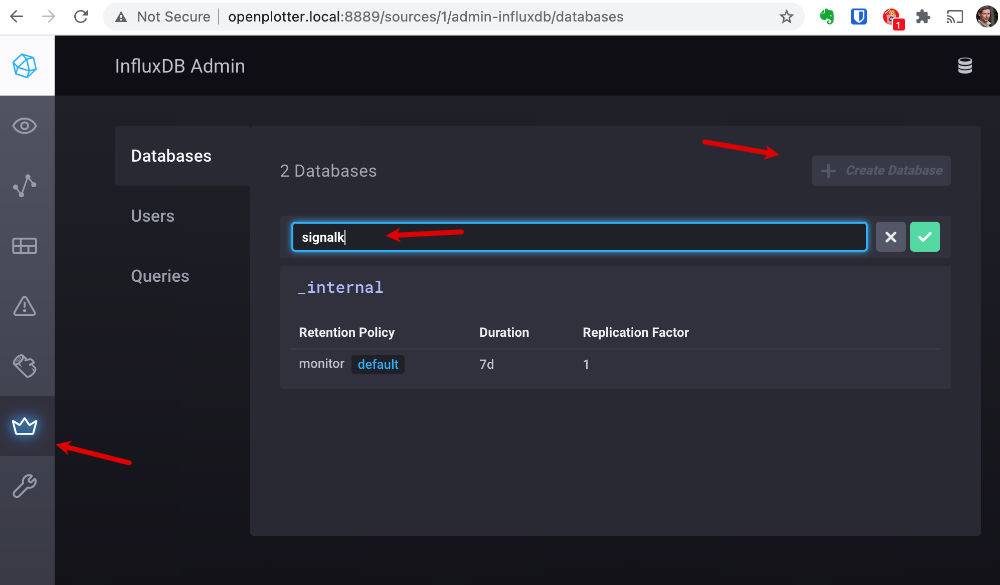The height and width of the screenshot is (585, 1000).
Task: Click the database source icon top right
Action: (964, 66)
